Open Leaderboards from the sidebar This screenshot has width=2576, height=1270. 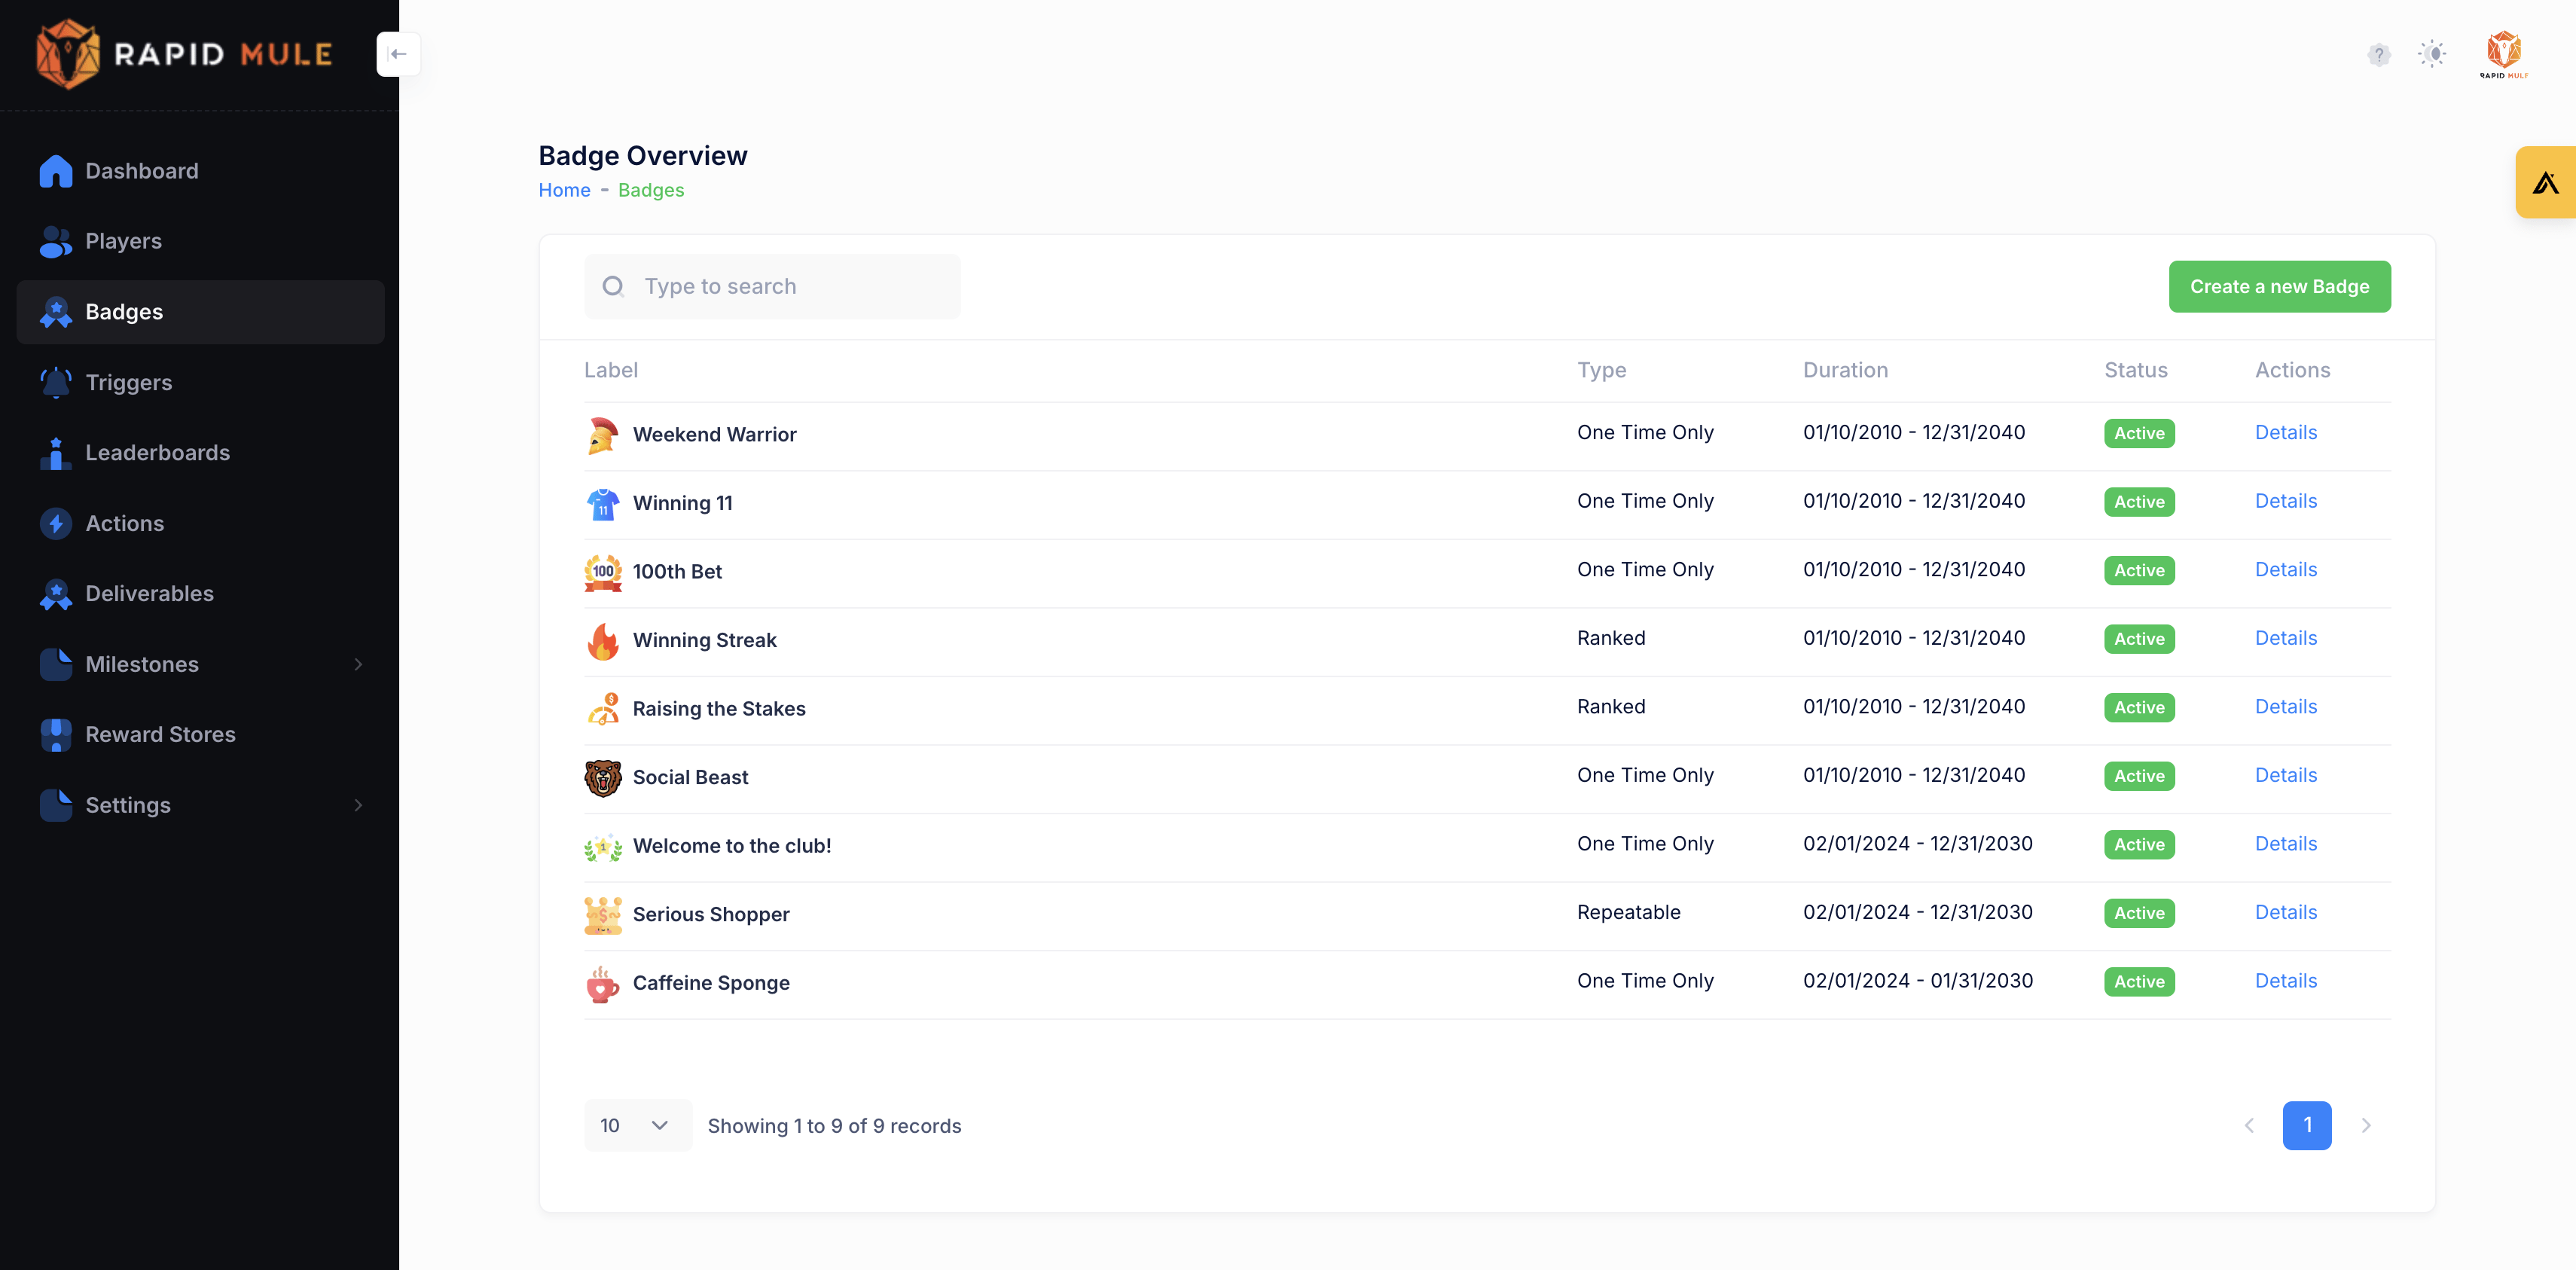click(x=157, y=453)
